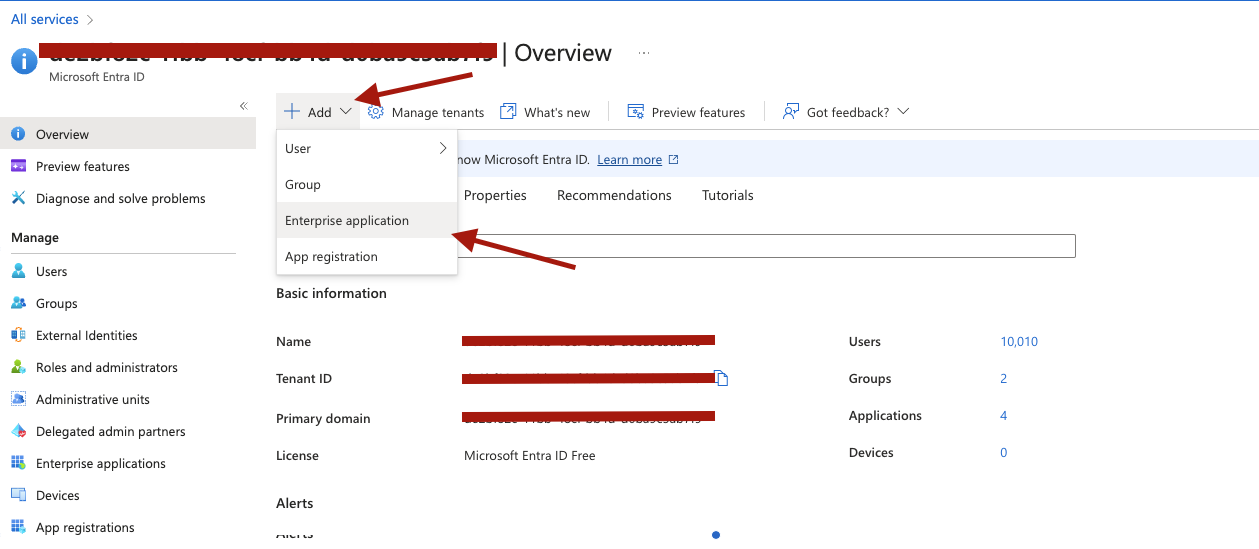
Task: Click the Delegated admin partners icon
Action: click(x=18, y=431)
